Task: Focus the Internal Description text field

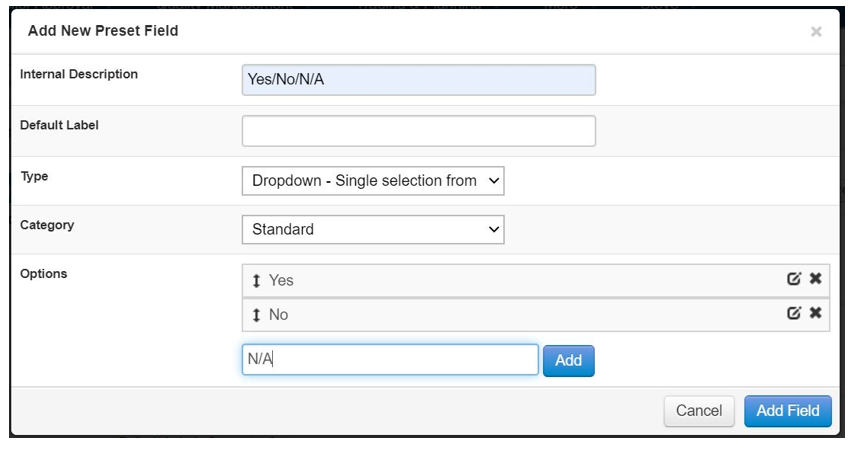Action: [418, 80]
